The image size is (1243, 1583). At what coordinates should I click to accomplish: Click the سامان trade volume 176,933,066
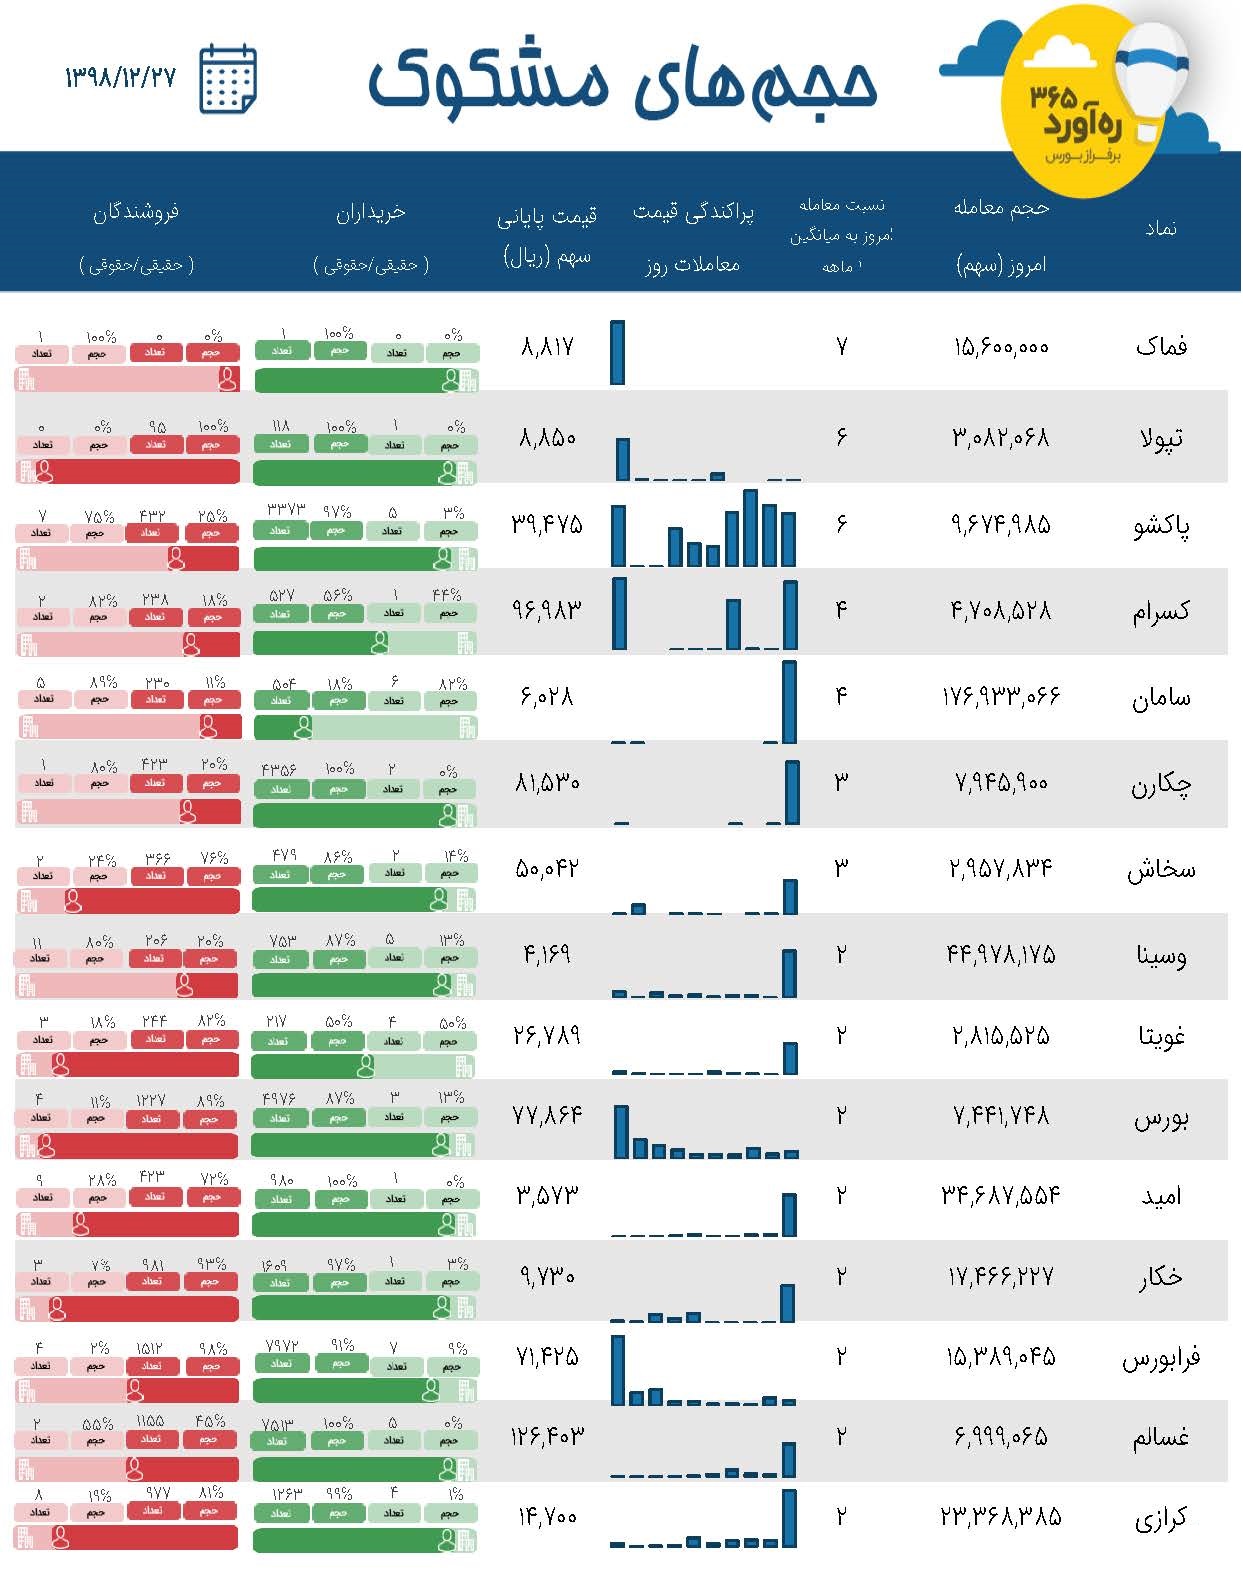click(x=1000, y=696)
